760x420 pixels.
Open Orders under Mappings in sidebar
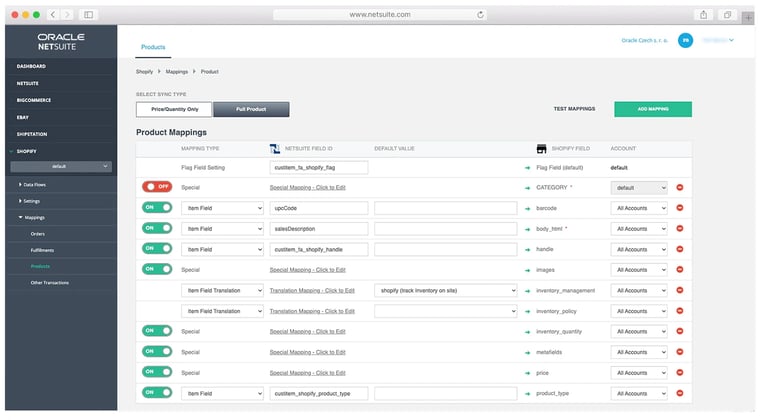(x=38, y=234)
